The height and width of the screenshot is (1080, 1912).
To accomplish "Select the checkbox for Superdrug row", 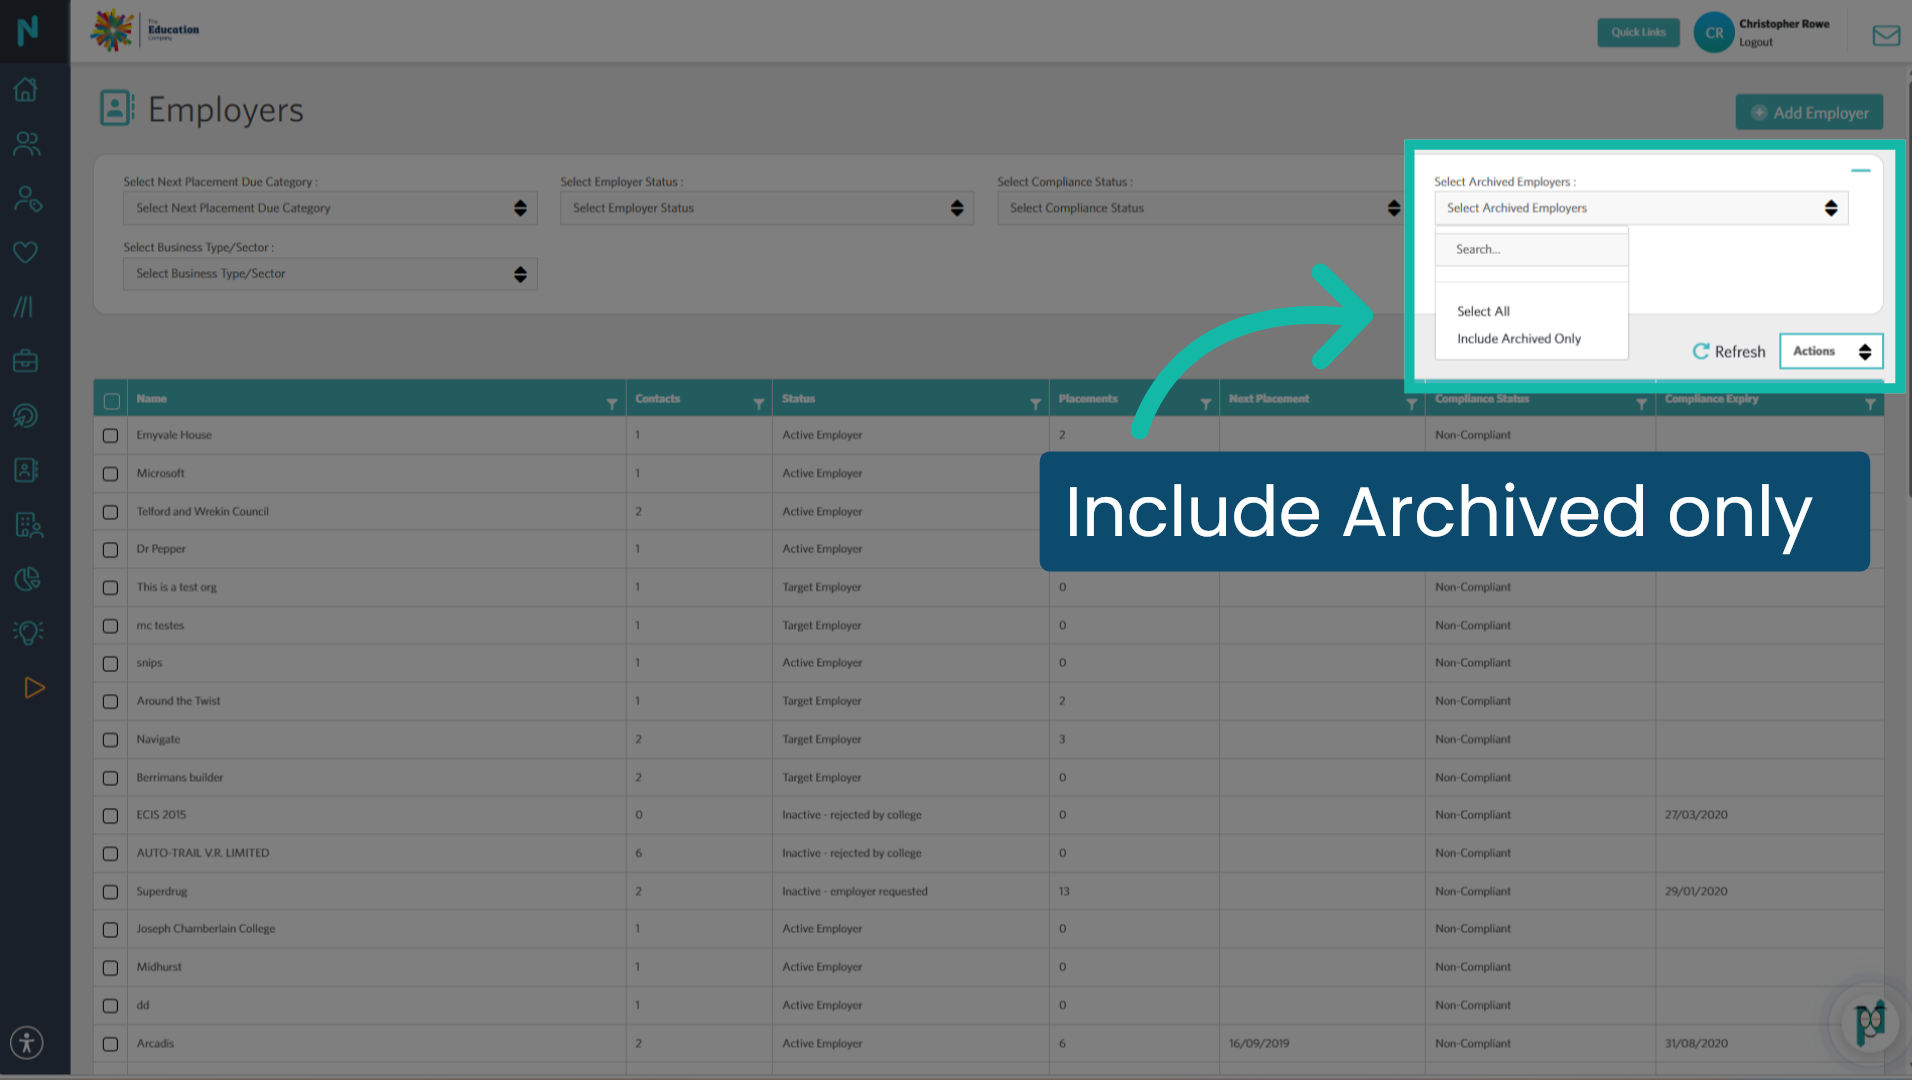I will pos(110,891).
